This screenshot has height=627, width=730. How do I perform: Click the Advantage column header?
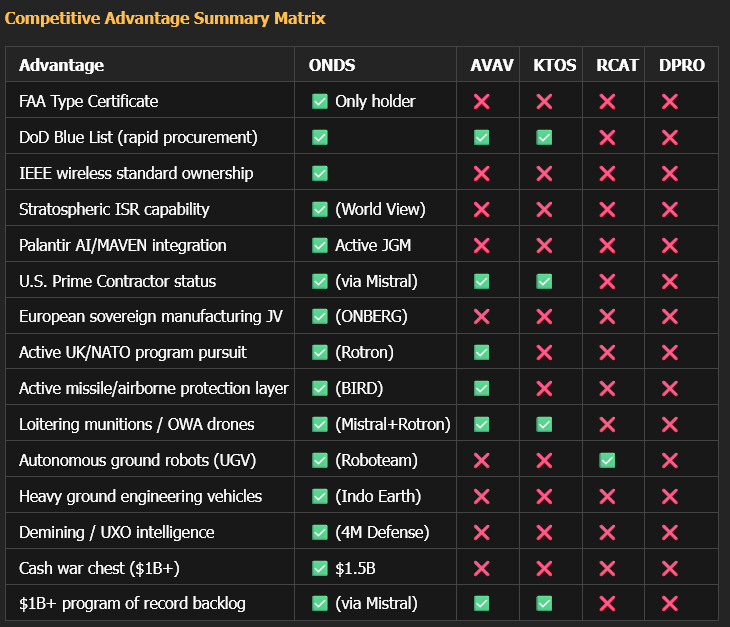pos(61,65)
